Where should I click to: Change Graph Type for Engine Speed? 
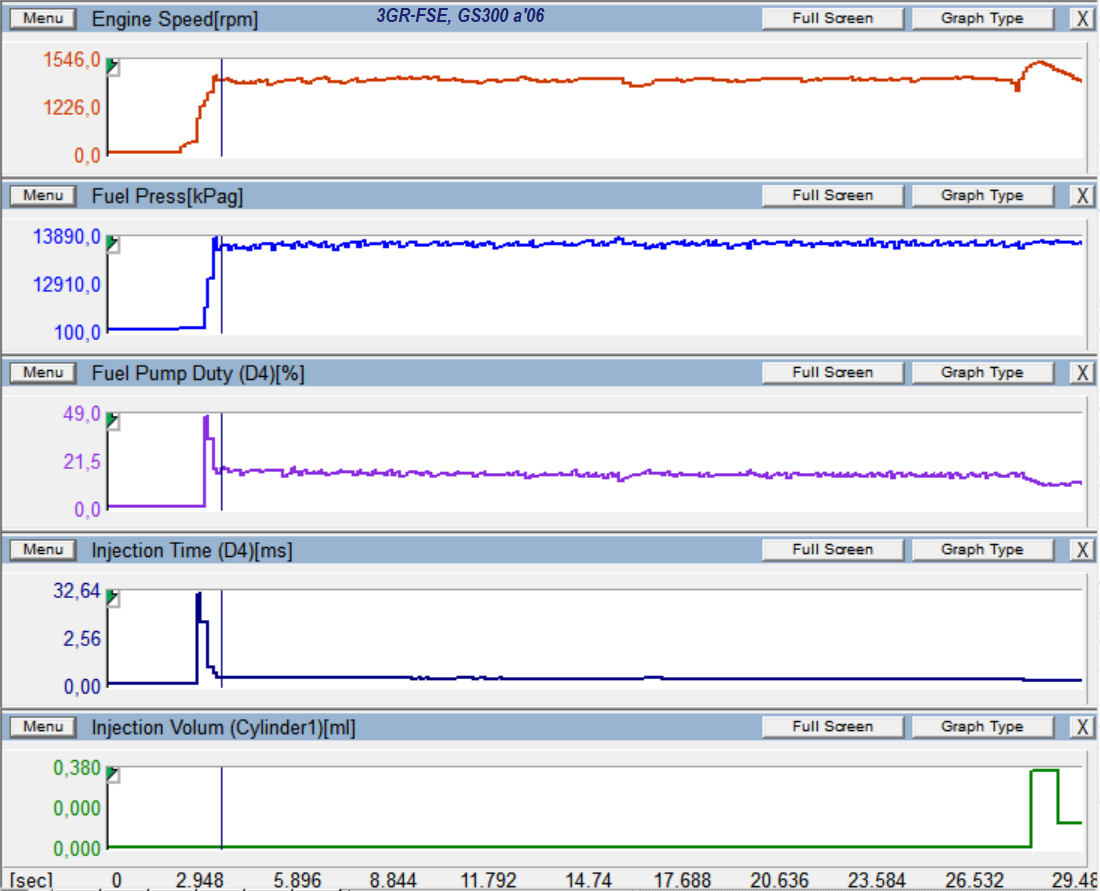(982, 19)
